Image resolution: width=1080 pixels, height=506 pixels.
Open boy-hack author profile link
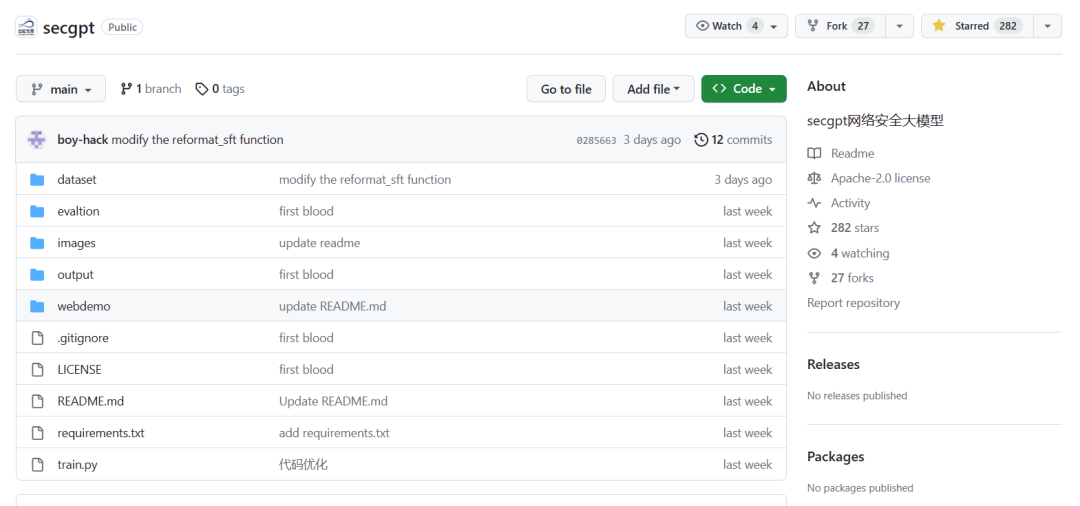click(83, 140)
